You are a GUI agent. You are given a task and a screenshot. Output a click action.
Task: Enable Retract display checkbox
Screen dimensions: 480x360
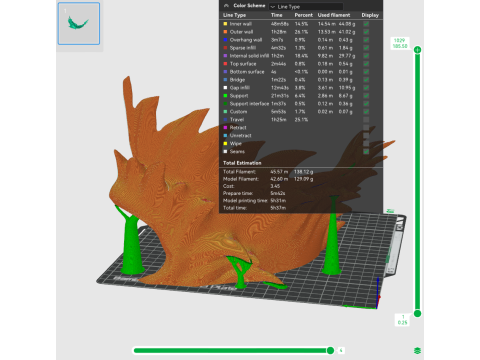coord(366,128)
